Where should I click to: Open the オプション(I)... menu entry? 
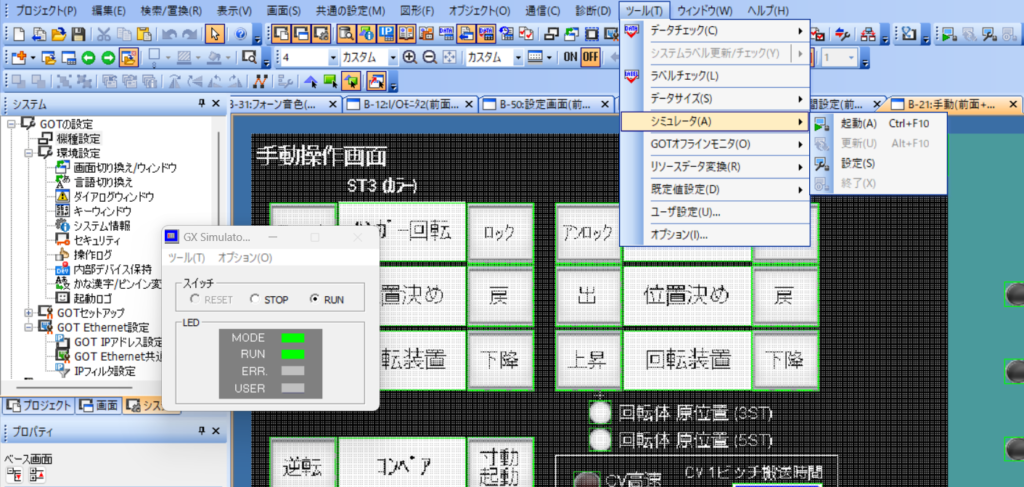pos(678,235)
